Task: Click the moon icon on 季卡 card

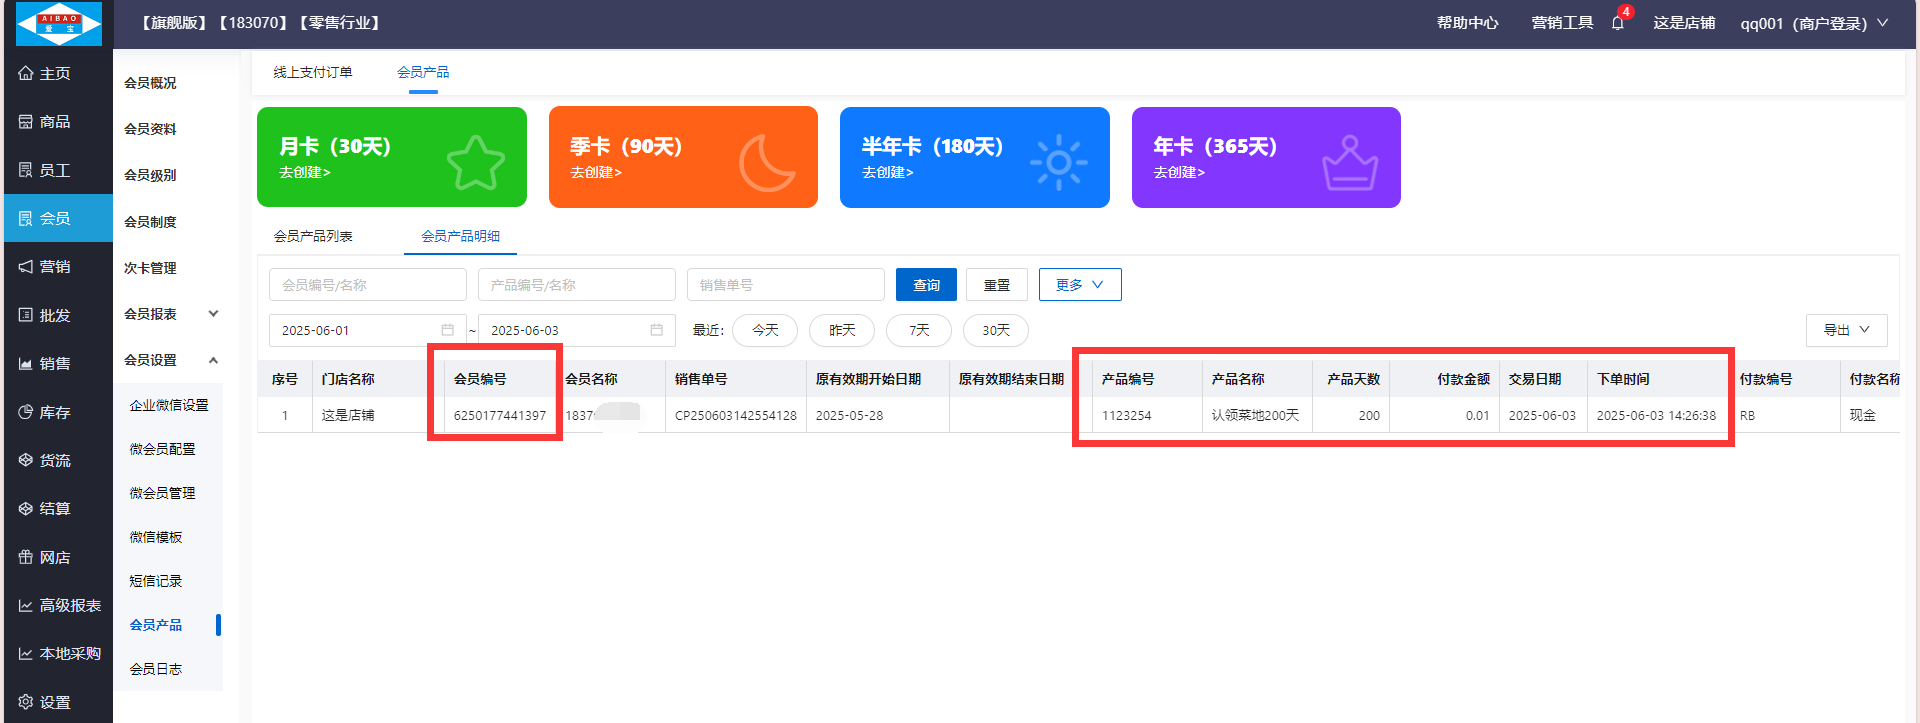Action: 767,162
